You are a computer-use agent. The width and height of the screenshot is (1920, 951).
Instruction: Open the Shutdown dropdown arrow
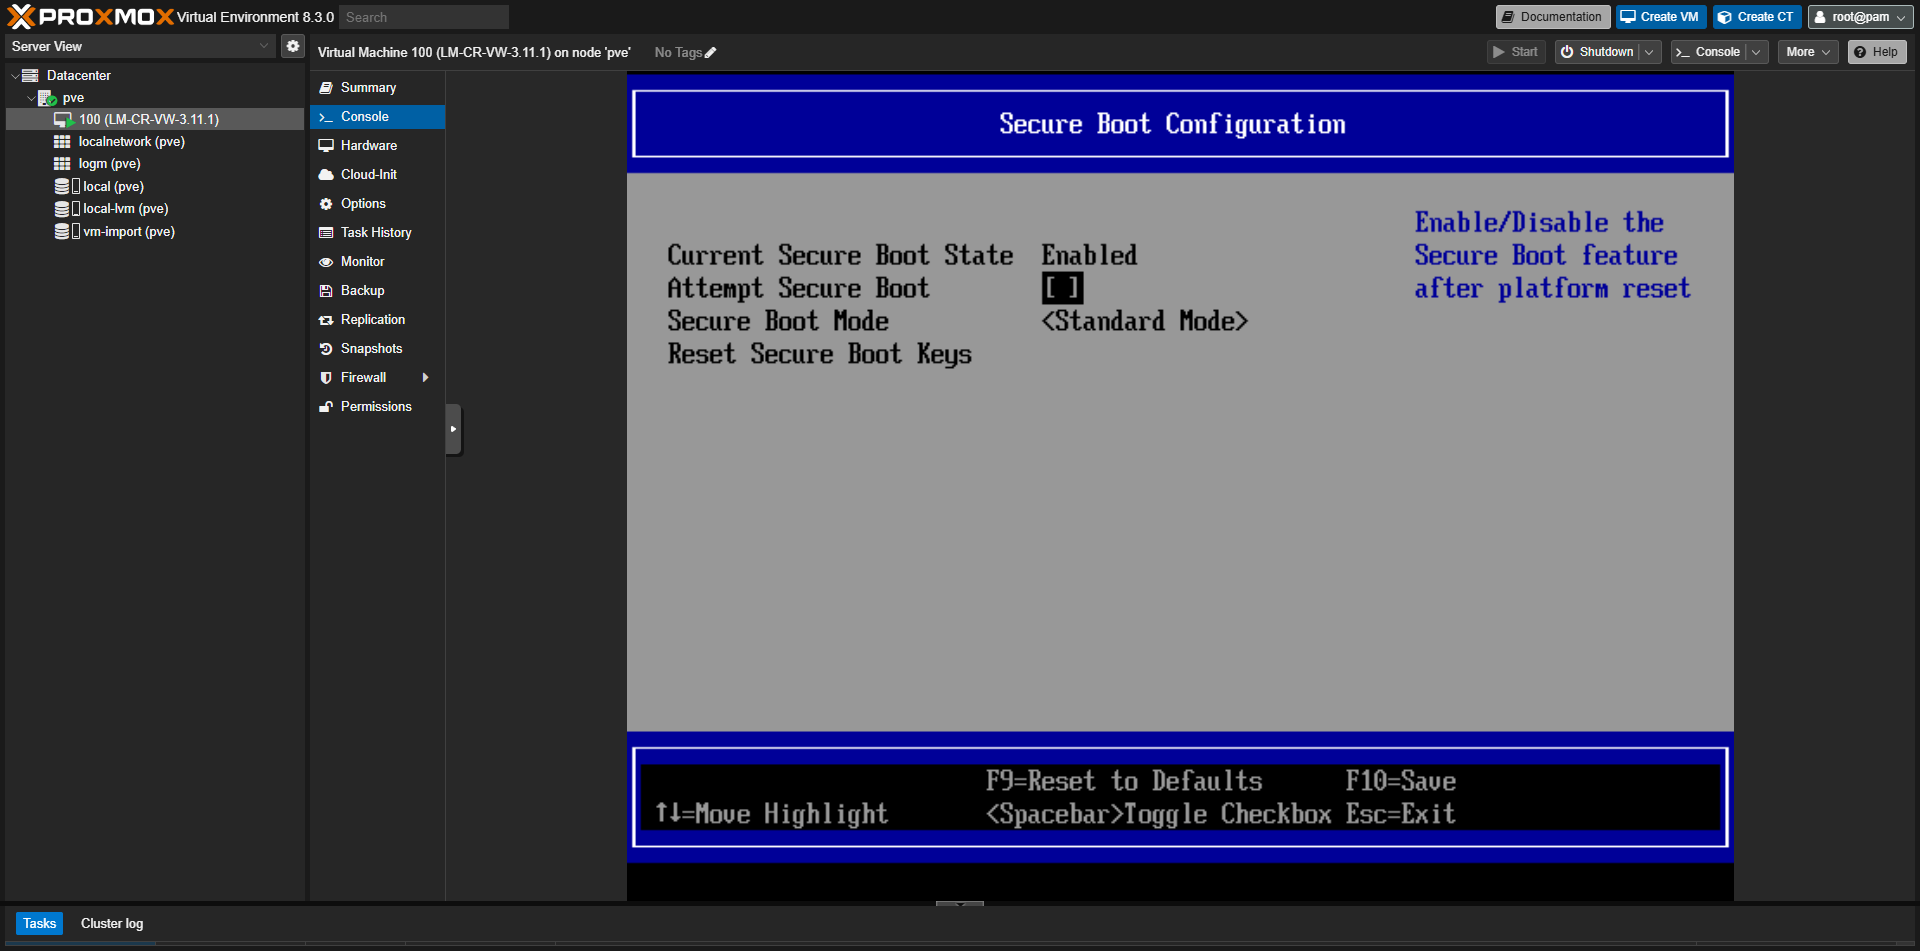tap(1650, 51)
